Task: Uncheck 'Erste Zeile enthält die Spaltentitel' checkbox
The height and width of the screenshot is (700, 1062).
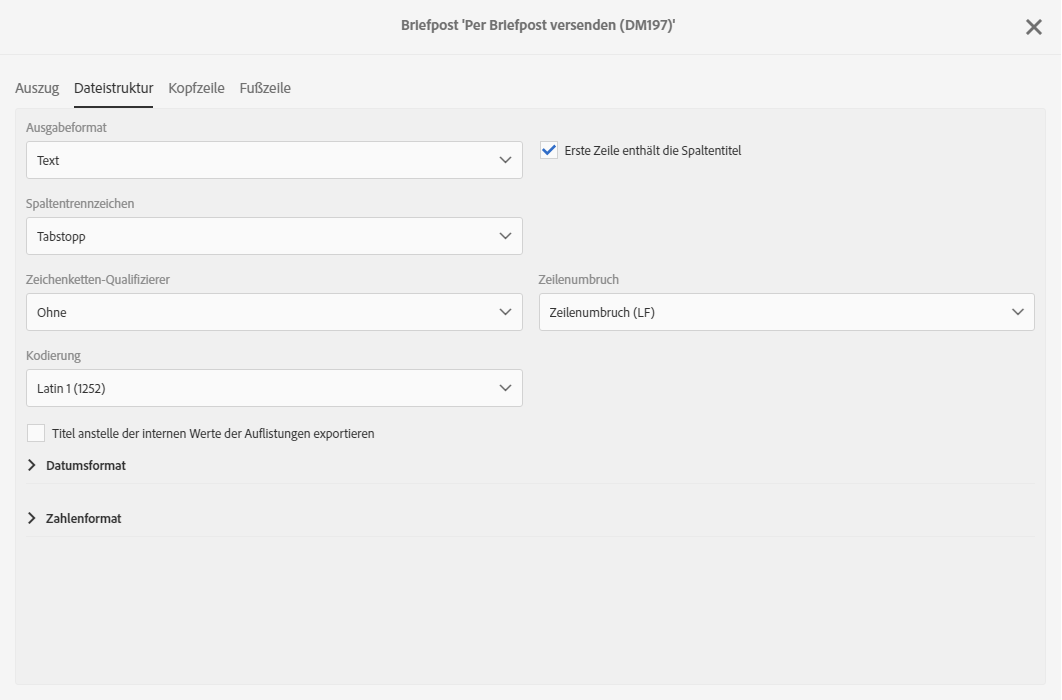Action: click(549, 150)
